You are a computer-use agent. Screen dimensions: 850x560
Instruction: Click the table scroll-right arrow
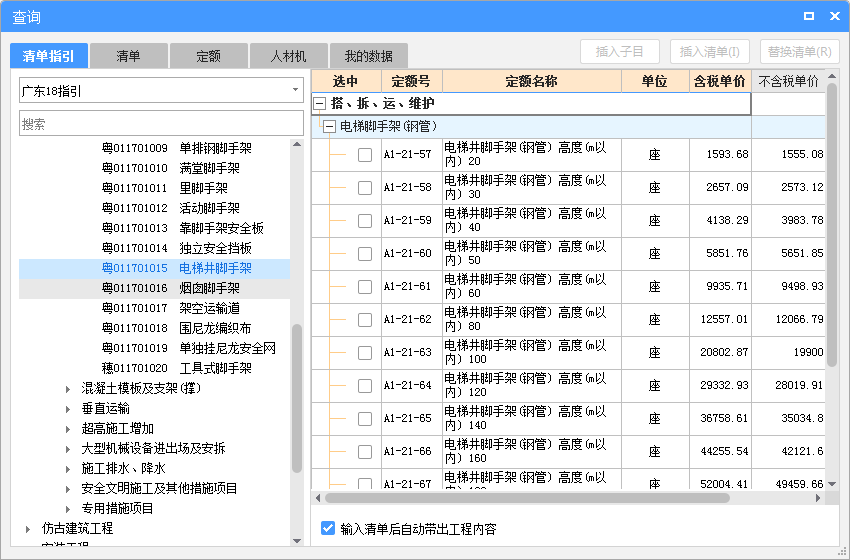click(x=818, y=498)
